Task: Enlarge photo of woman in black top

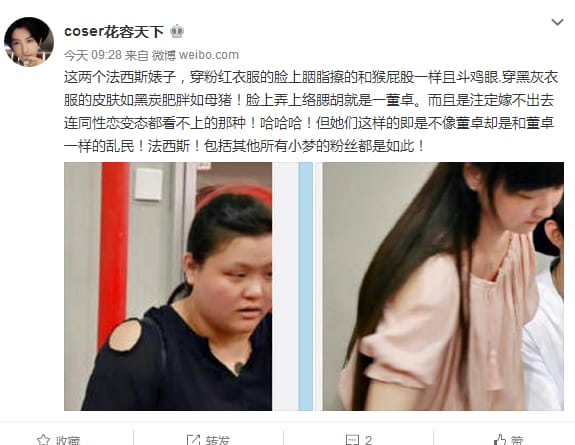Action: tap(168, 286)
